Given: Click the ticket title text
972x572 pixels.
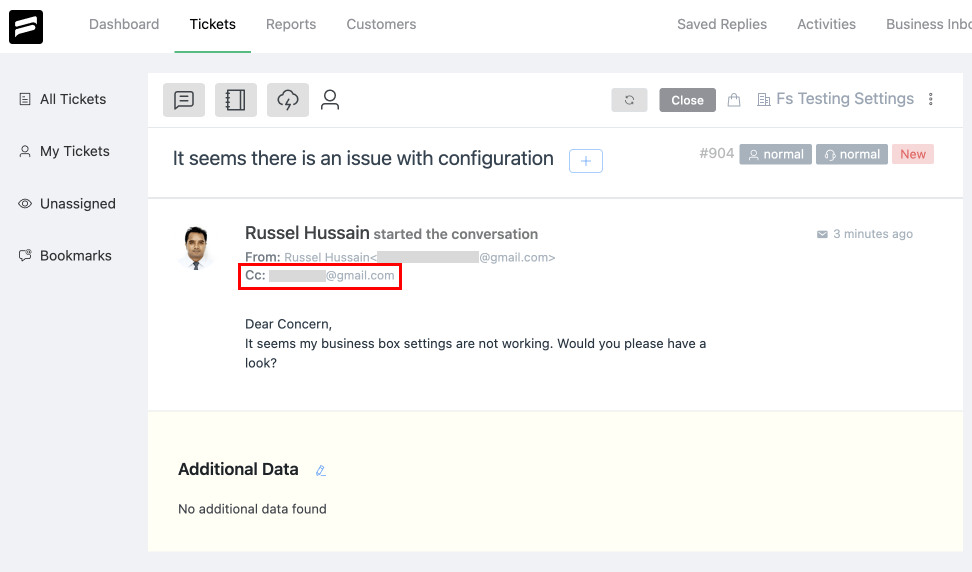Looking at the screenshot, I should (363, 159).
